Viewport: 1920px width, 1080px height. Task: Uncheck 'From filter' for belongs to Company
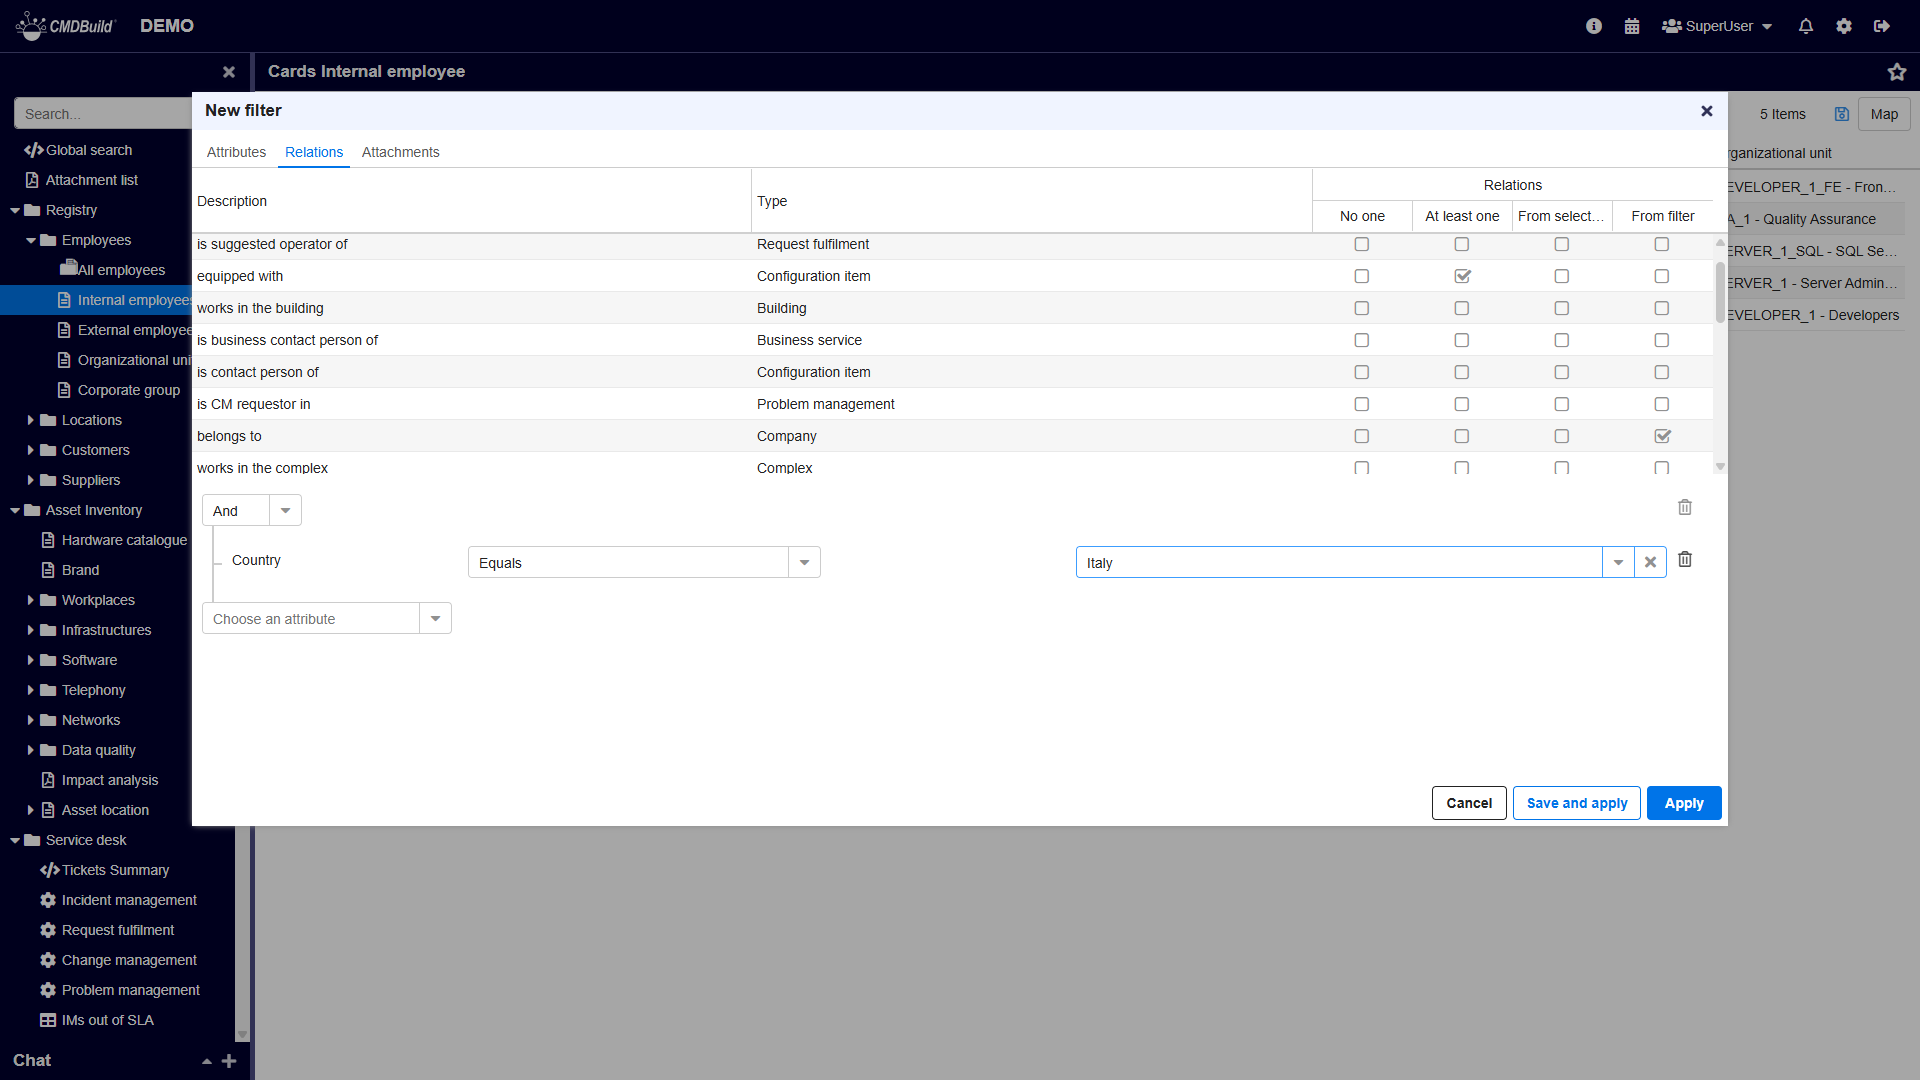[1662, 436]
